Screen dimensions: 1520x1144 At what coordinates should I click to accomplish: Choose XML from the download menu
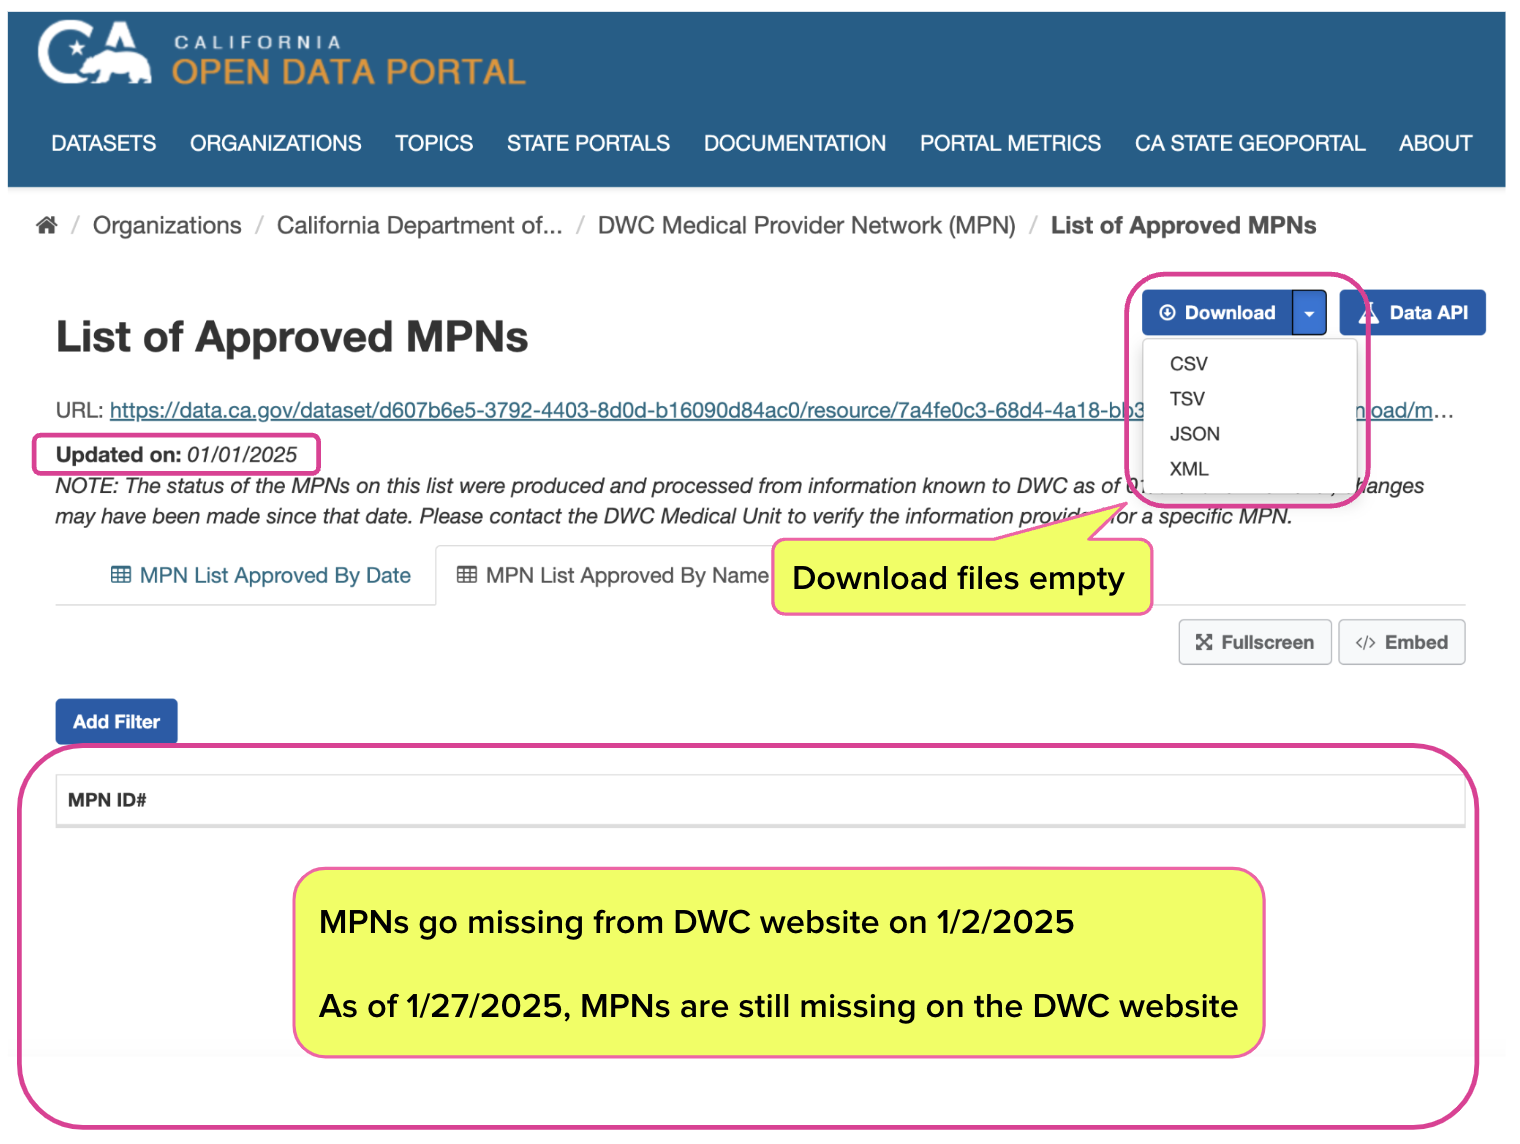1189,469
